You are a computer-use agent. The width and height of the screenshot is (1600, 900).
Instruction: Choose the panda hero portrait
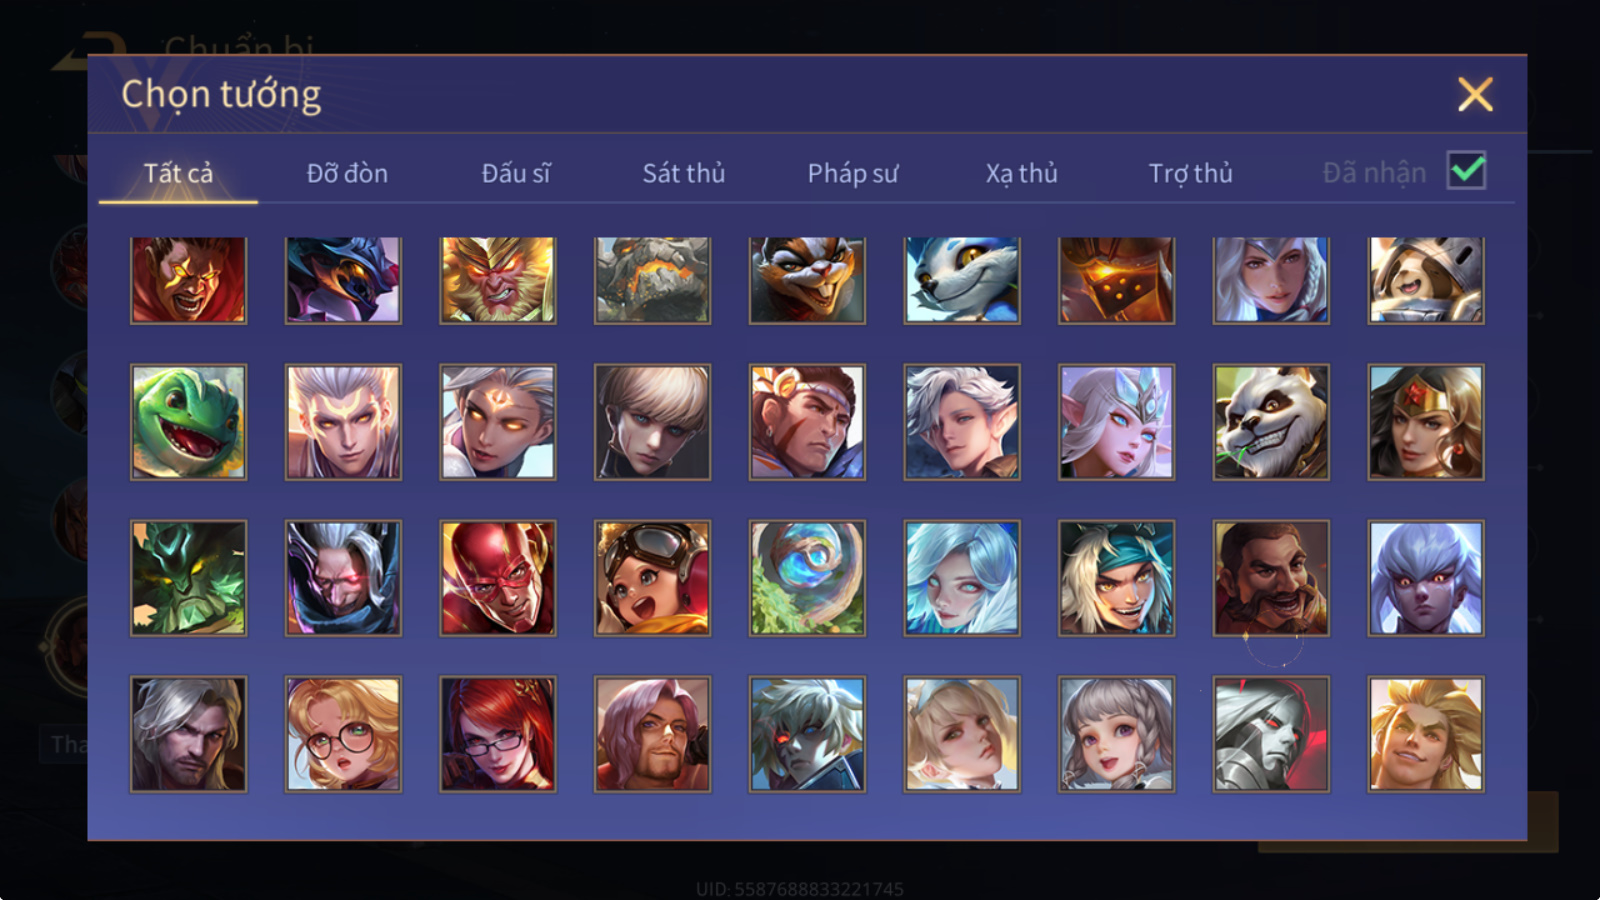(x=1271, y=422)
